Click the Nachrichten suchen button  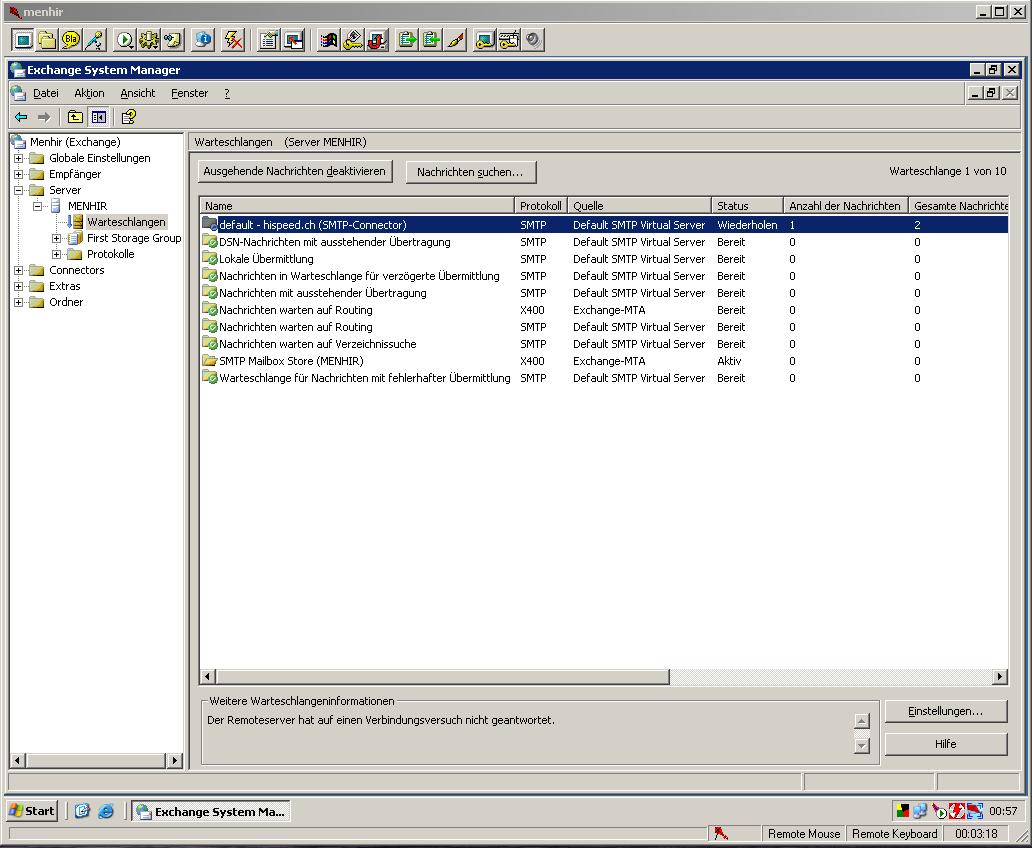point(470,172)
